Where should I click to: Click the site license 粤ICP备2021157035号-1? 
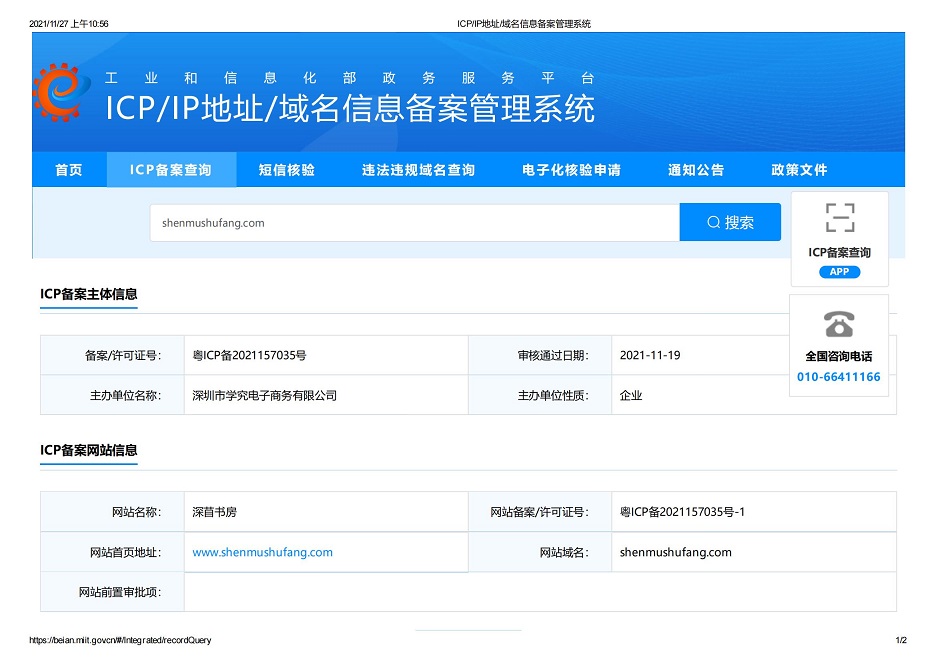click(x=682, y=512)
